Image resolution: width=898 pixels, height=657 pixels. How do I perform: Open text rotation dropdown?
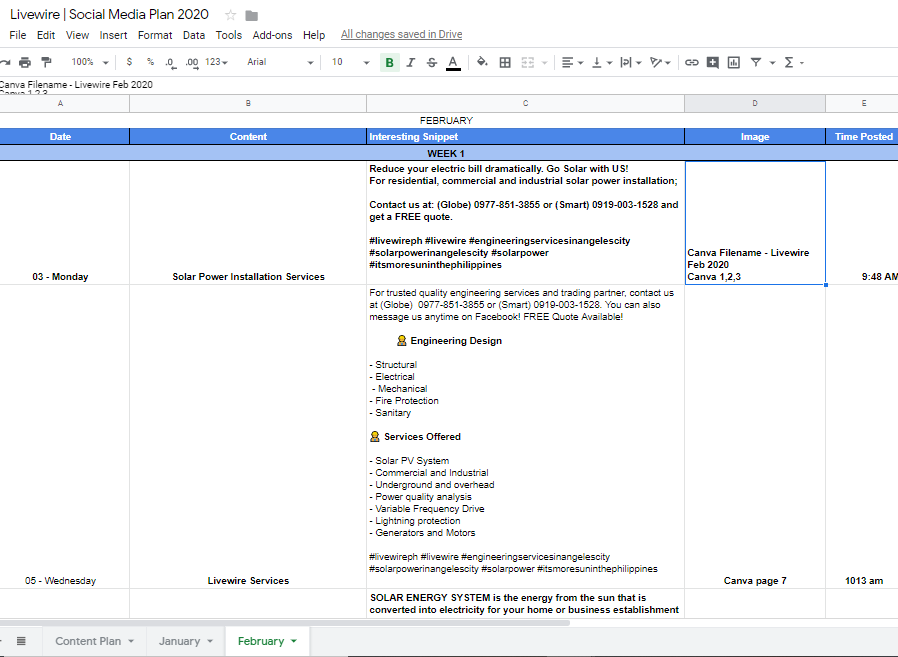click(x=660, y=62)
